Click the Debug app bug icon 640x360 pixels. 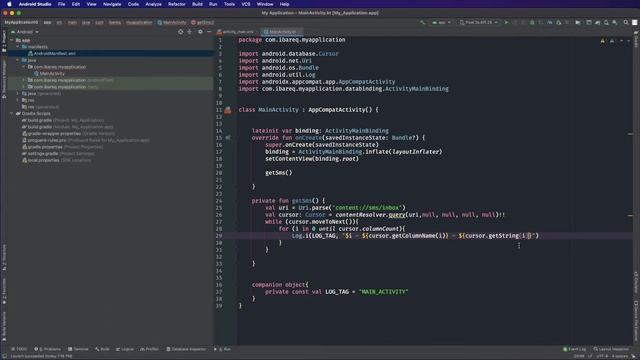click(532, 22)
